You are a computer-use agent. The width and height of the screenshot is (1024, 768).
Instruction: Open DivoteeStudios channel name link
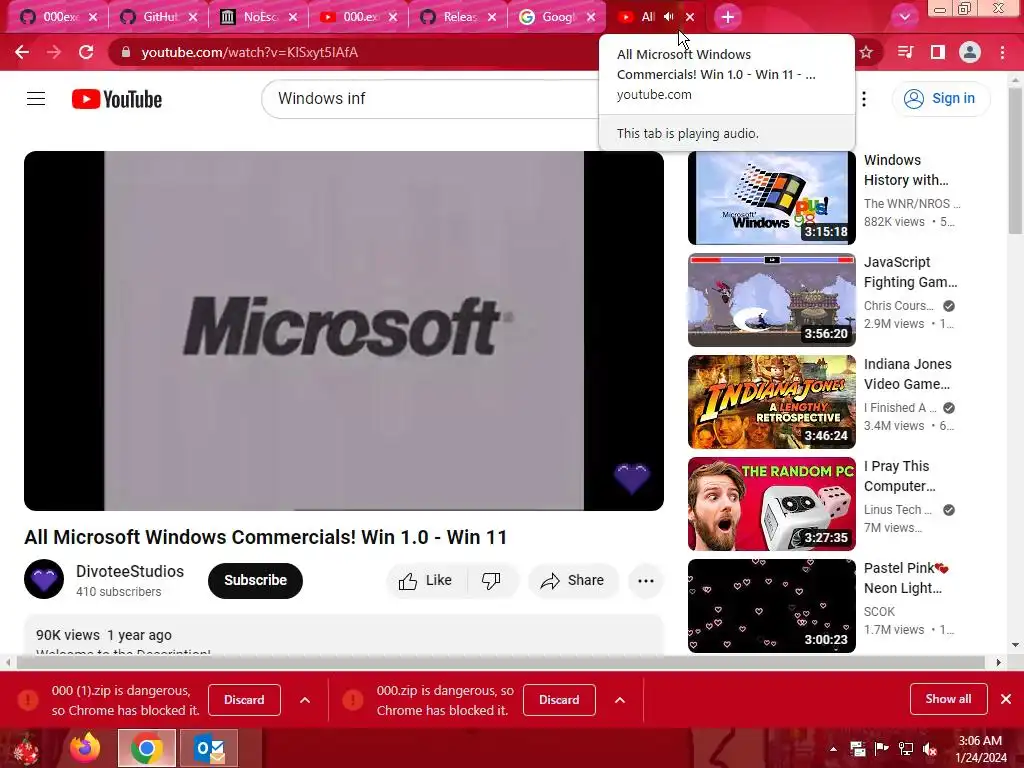tap(130, 571)
